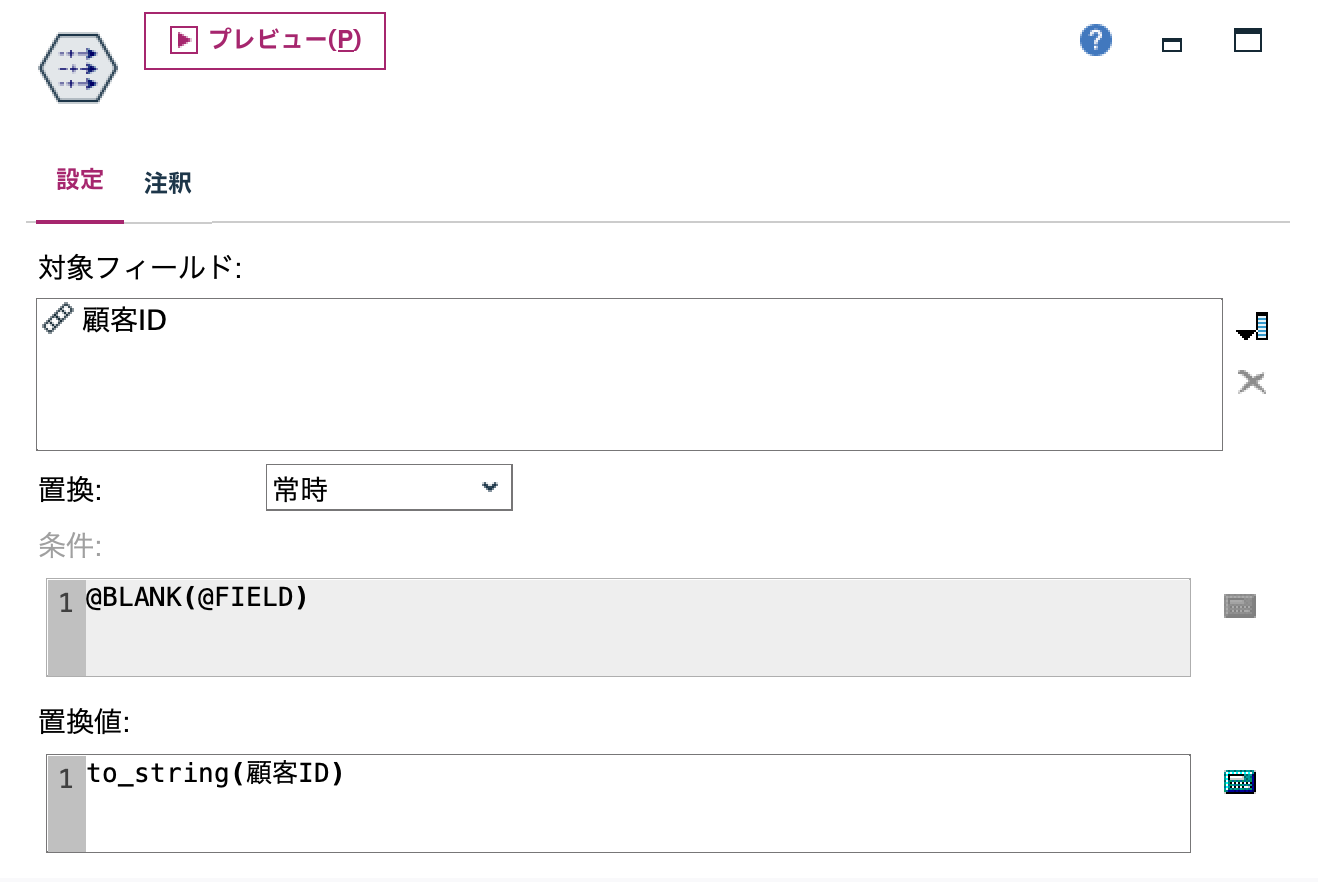Select 常時 in the replacement mode selector
This screenshot has height=882, width=1318.
[389, 487]
